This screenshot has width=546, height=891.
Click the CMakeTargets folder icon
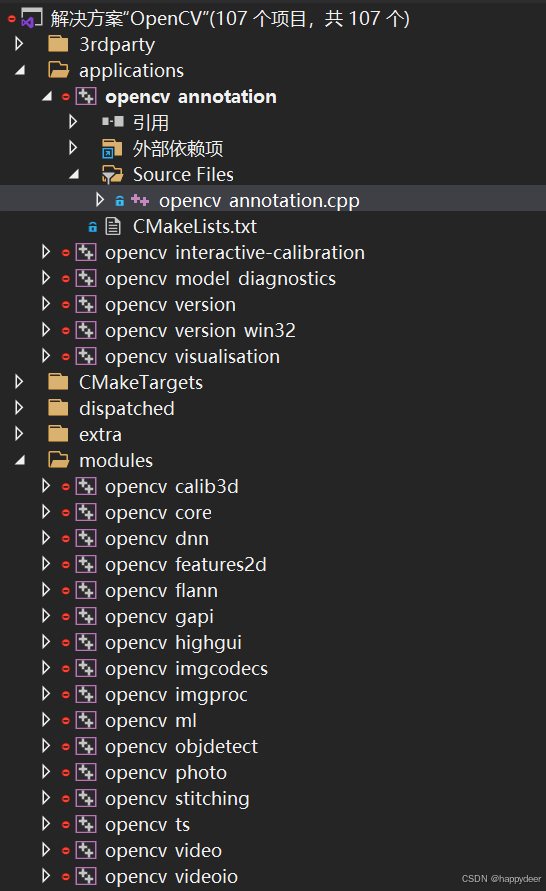59,382
